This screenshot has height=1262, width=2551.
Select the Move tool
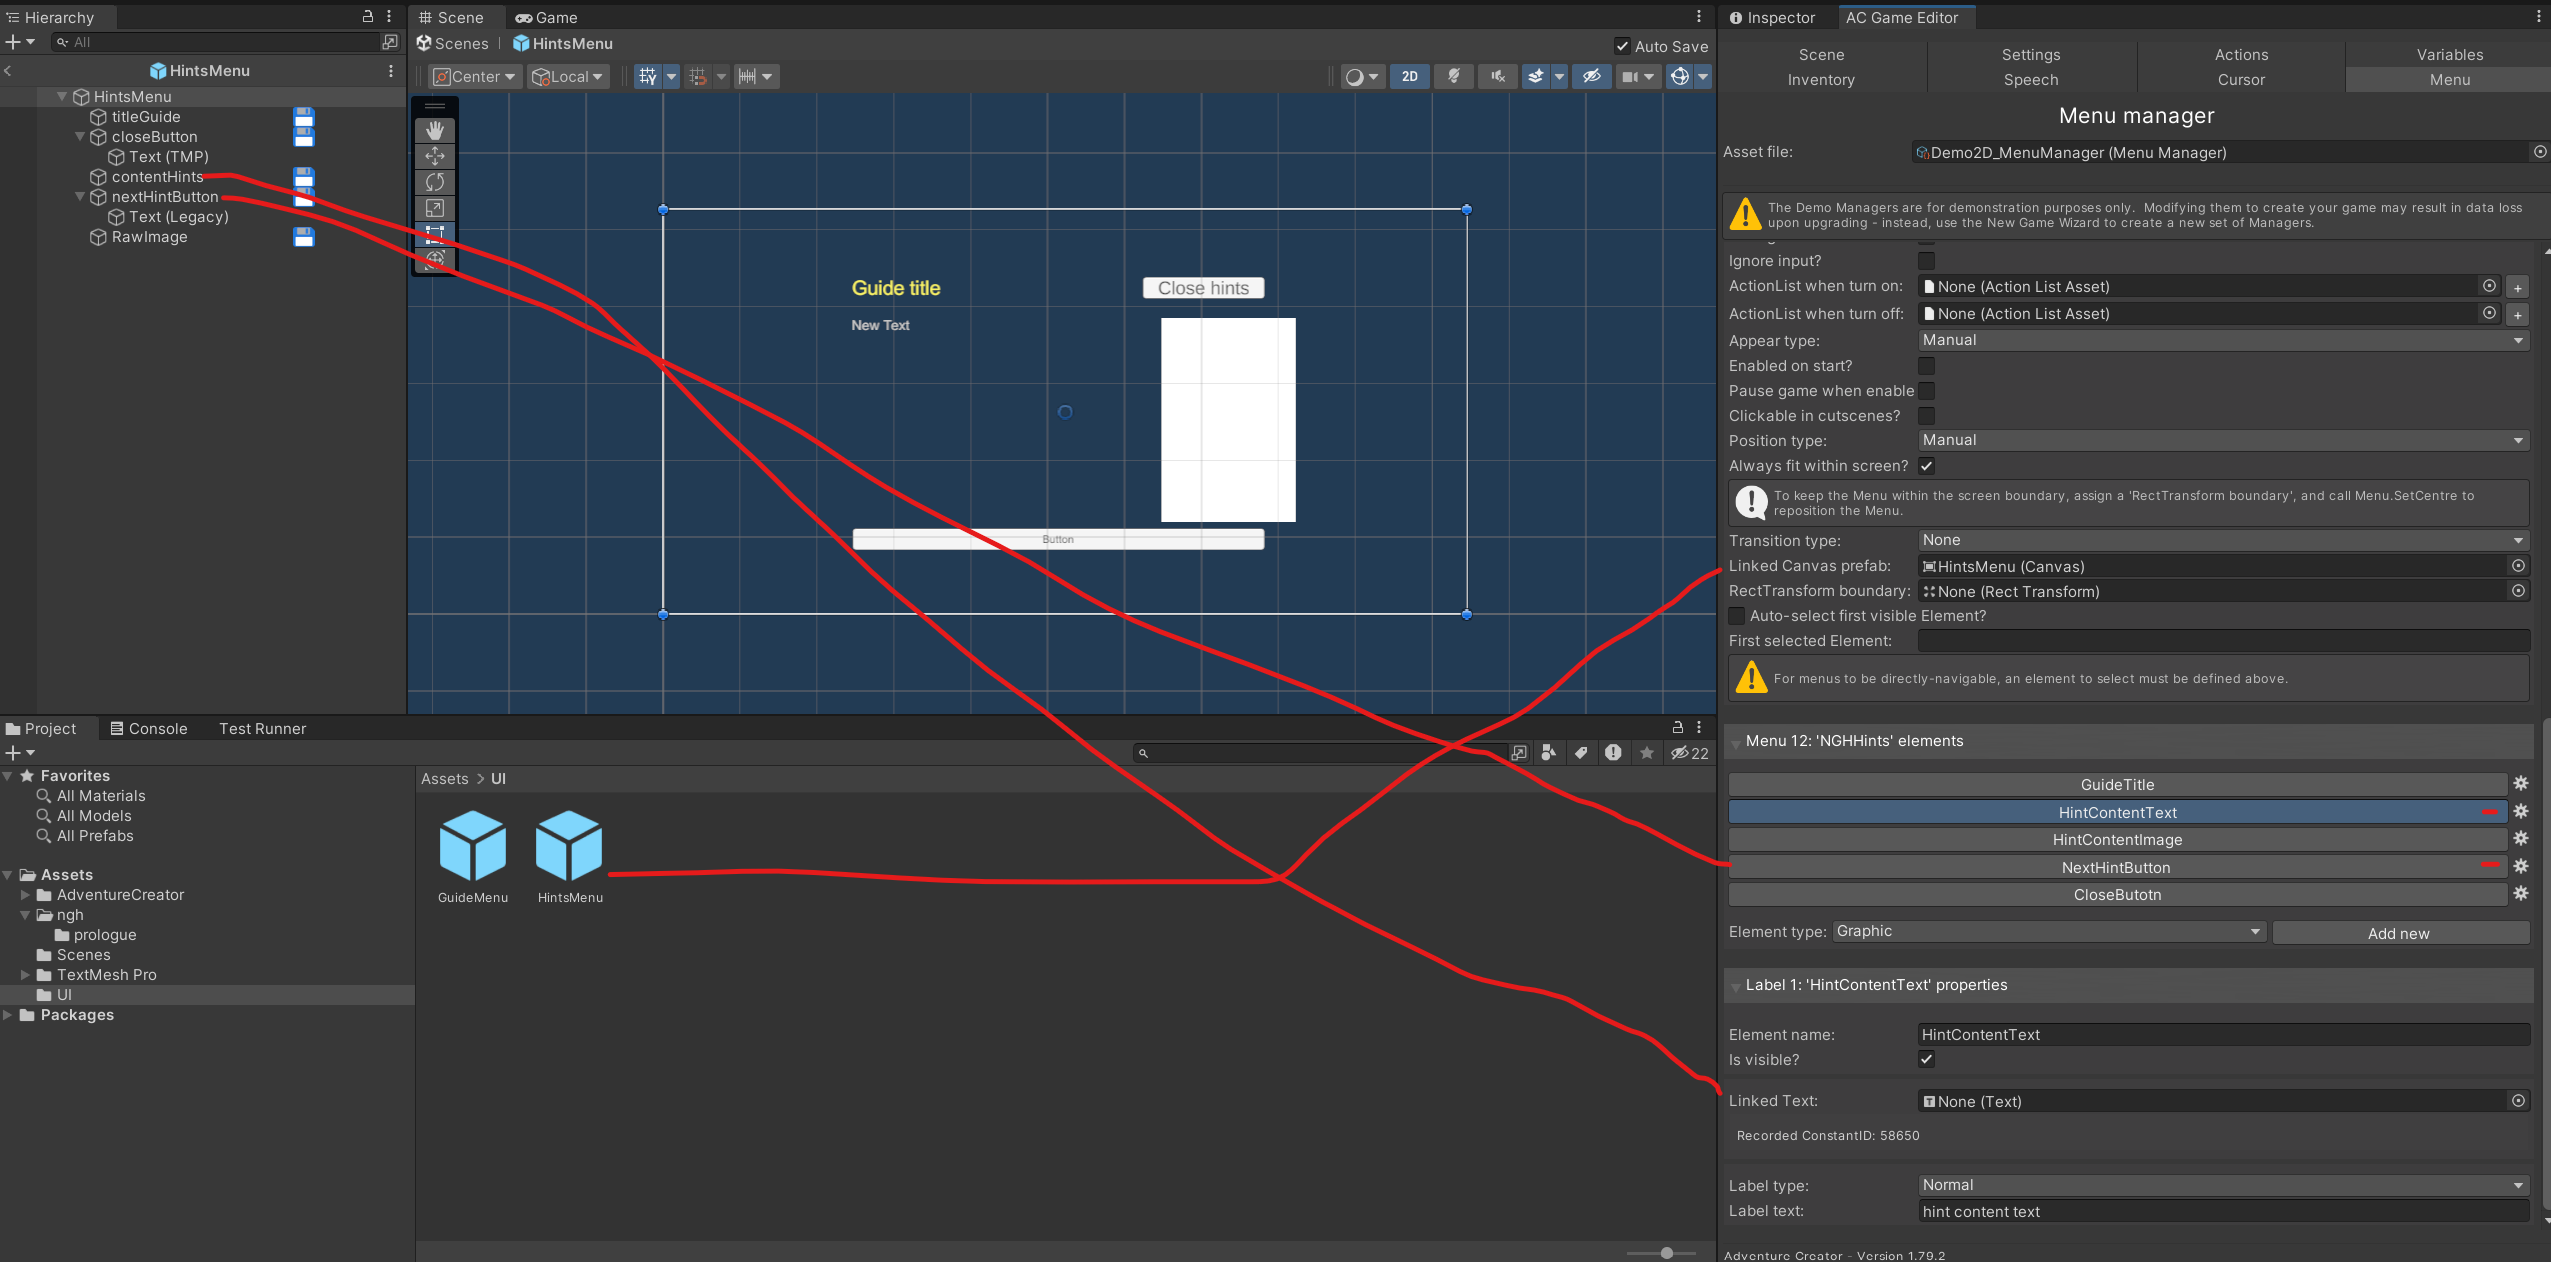(435, 156)
